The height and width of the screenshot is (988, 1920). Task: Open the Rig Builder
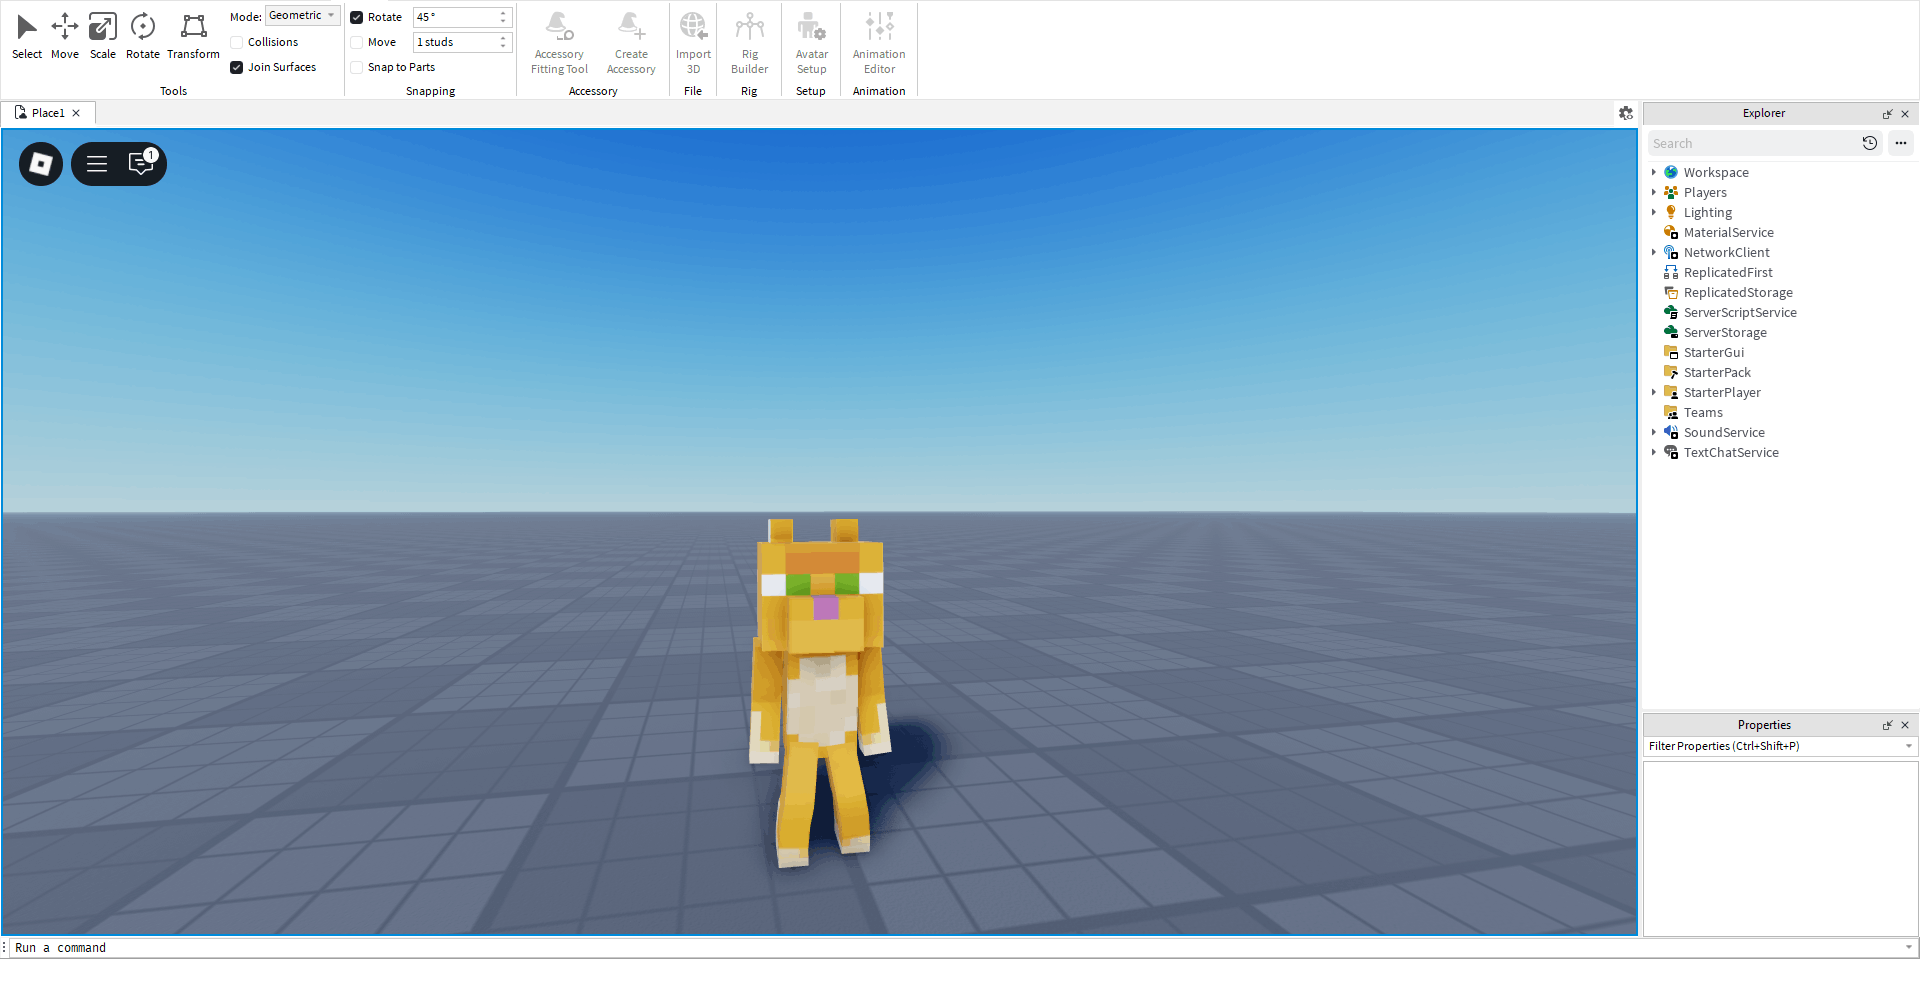pos(749,43)
